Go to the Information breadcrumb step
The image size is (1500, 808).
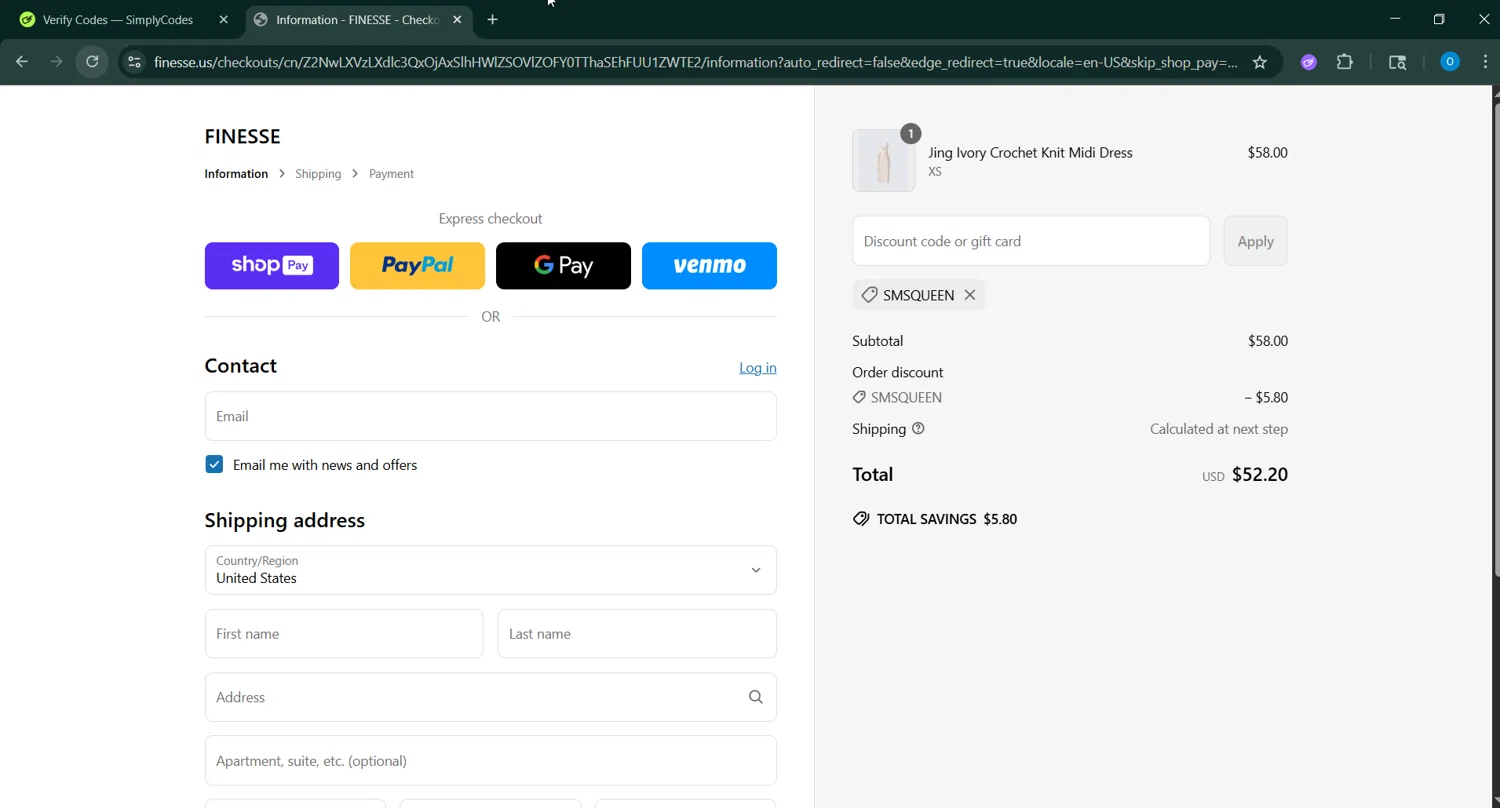click(236, 174)
